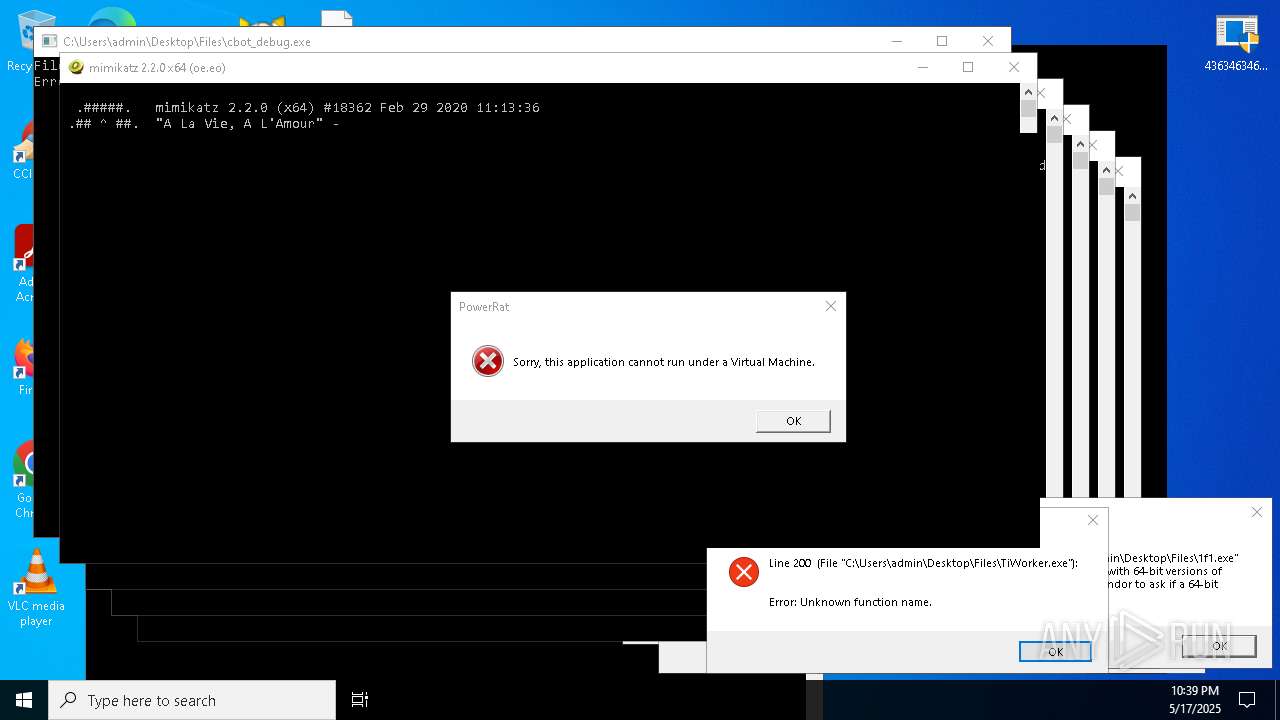Close the mimikatz 2.2.0 x64 window
This screenshot has width=1280, height=720.
click(1014, 67)
